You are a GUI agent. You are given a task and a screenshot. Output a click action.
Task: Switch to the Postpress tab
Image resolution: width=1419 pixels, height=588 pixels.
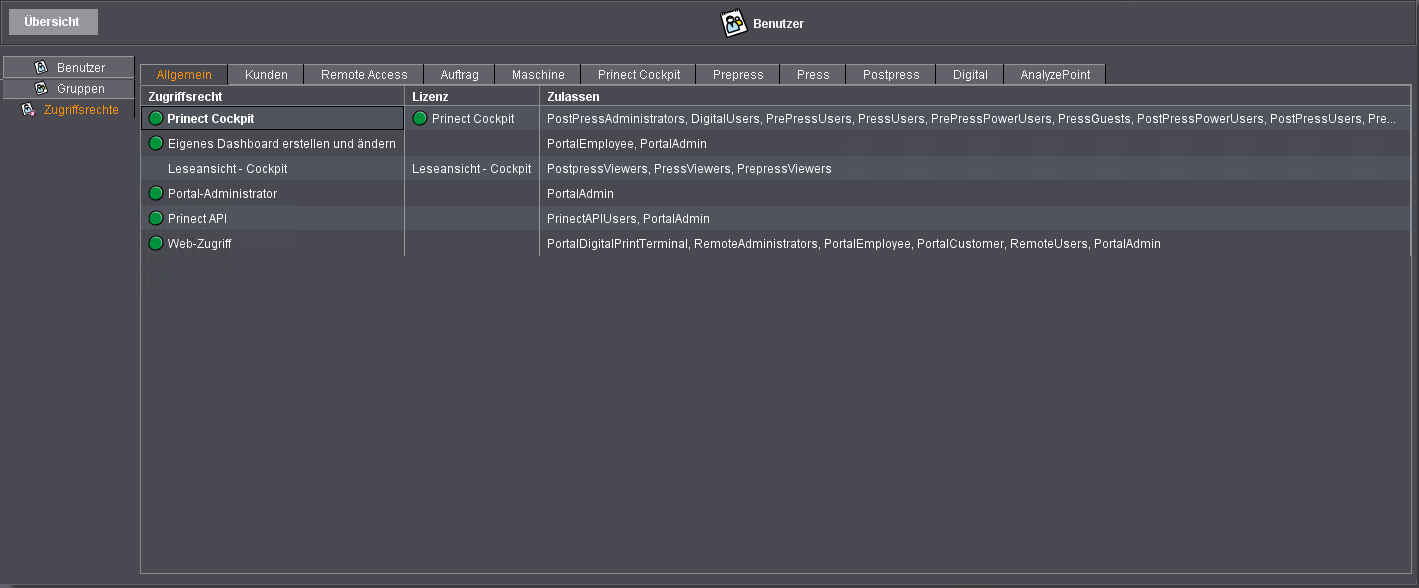tap(889, 73)
